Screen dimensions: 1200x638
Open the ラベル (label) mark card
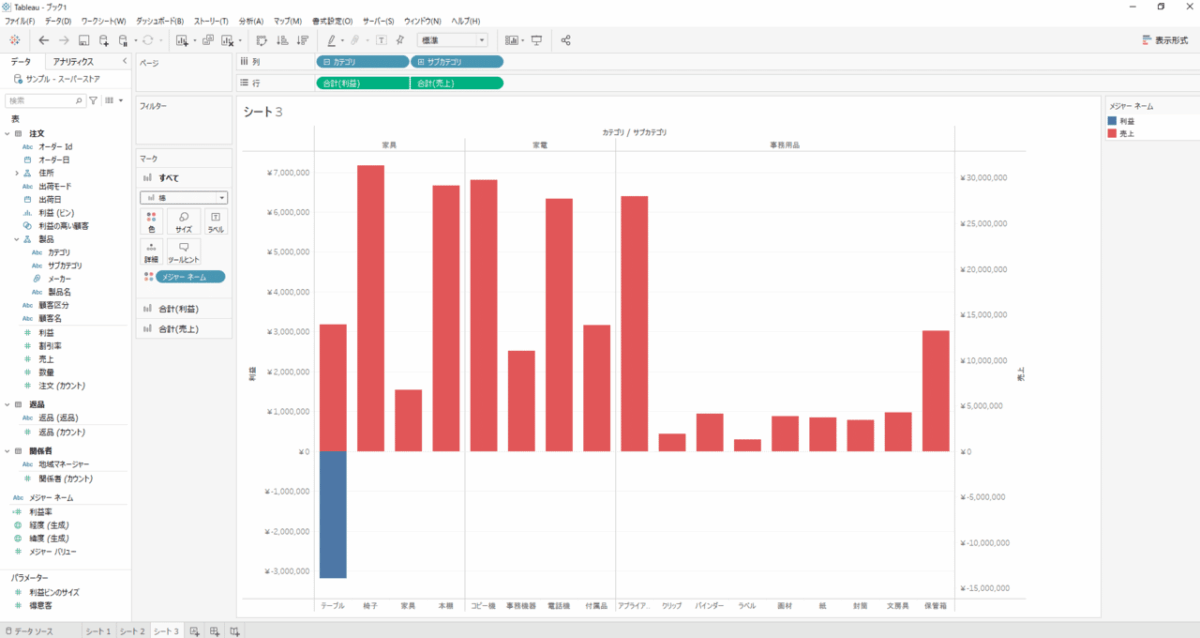[x=215, y=221]
